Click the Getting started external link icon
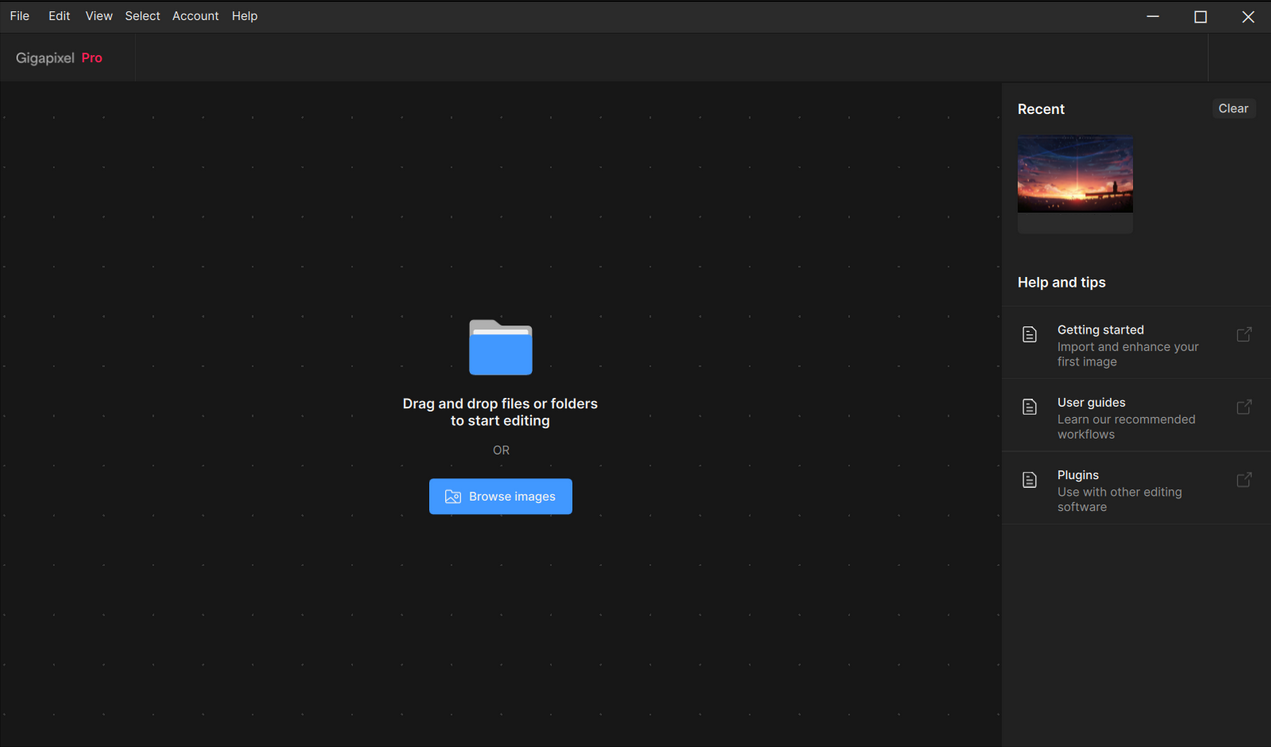1271x747 pixels. (1244, 334)
